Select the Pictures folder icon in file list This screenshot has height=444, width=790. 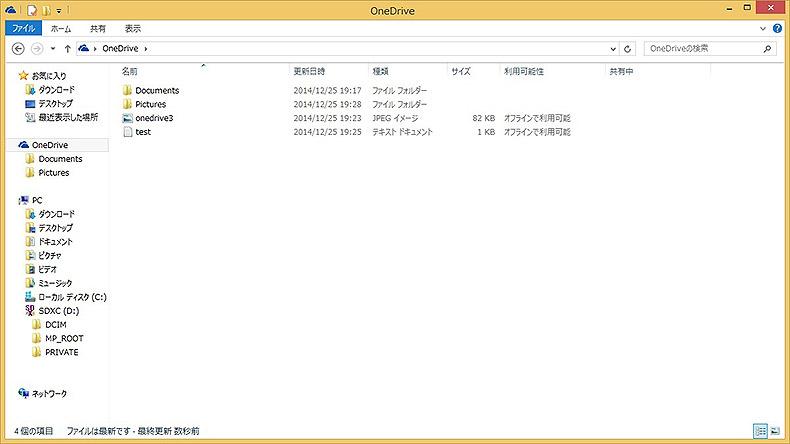click(x=127, y=104)
